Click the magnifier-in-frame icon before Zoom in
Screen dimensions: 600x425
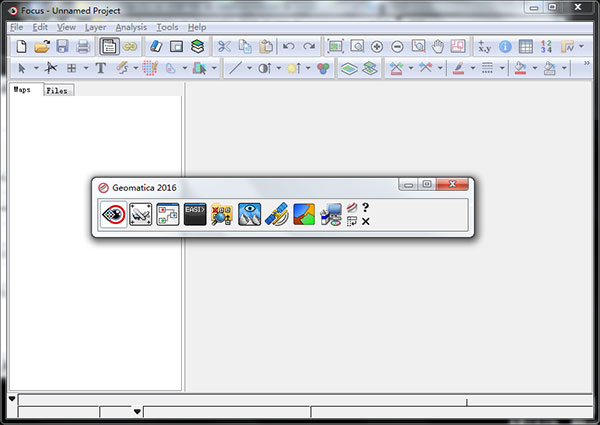coord(357,47)
